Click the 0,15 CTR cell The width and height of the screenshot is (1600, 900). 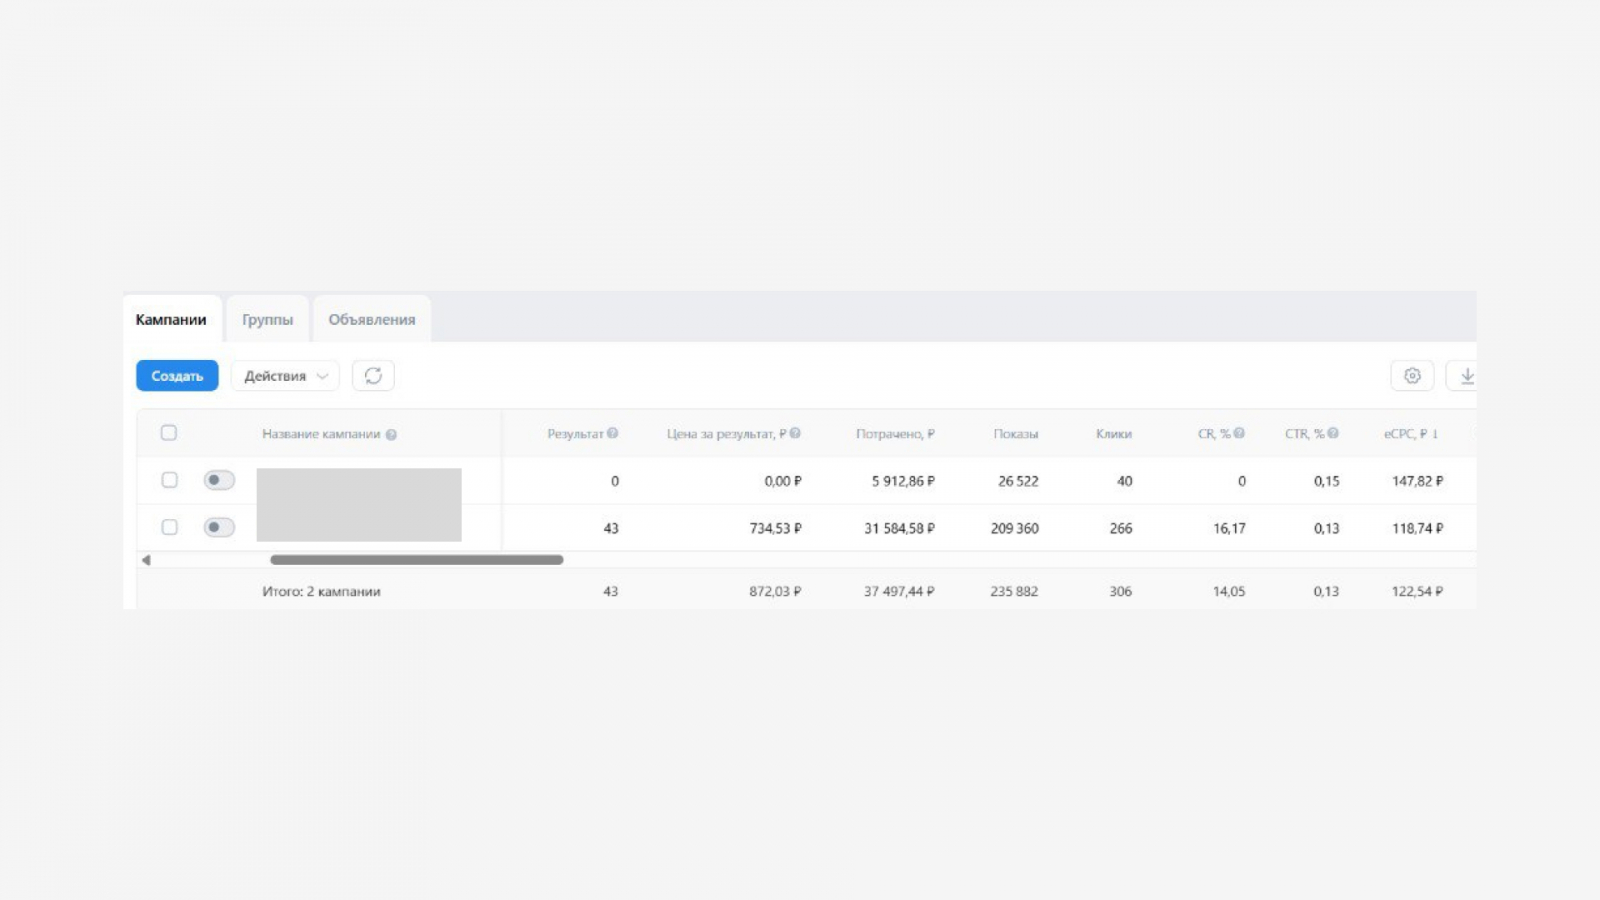[x=1327, y=481]
